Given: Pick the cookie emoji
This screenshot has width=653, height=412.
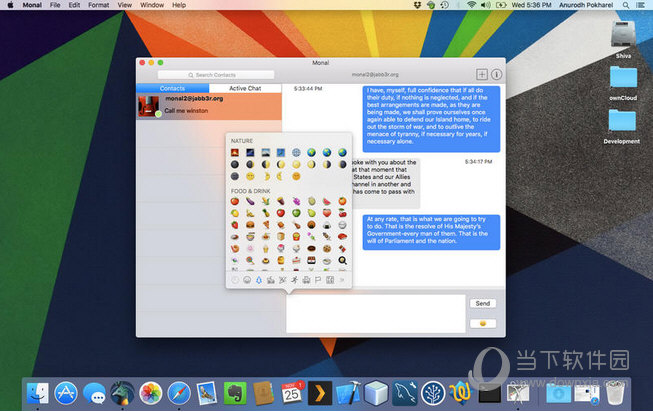Looking at the screenshot, I should point(327,249).
